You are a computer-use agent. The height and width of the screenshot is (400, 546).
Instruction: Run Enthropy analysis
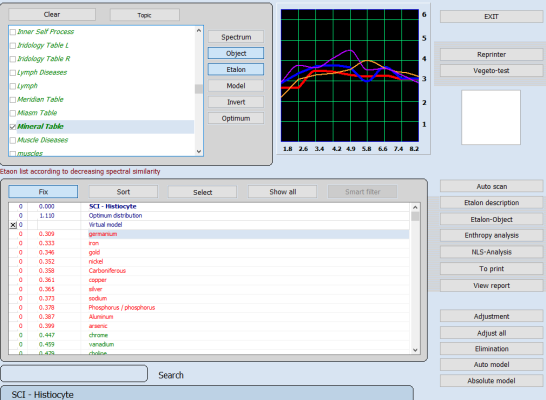tap(491, 235)
